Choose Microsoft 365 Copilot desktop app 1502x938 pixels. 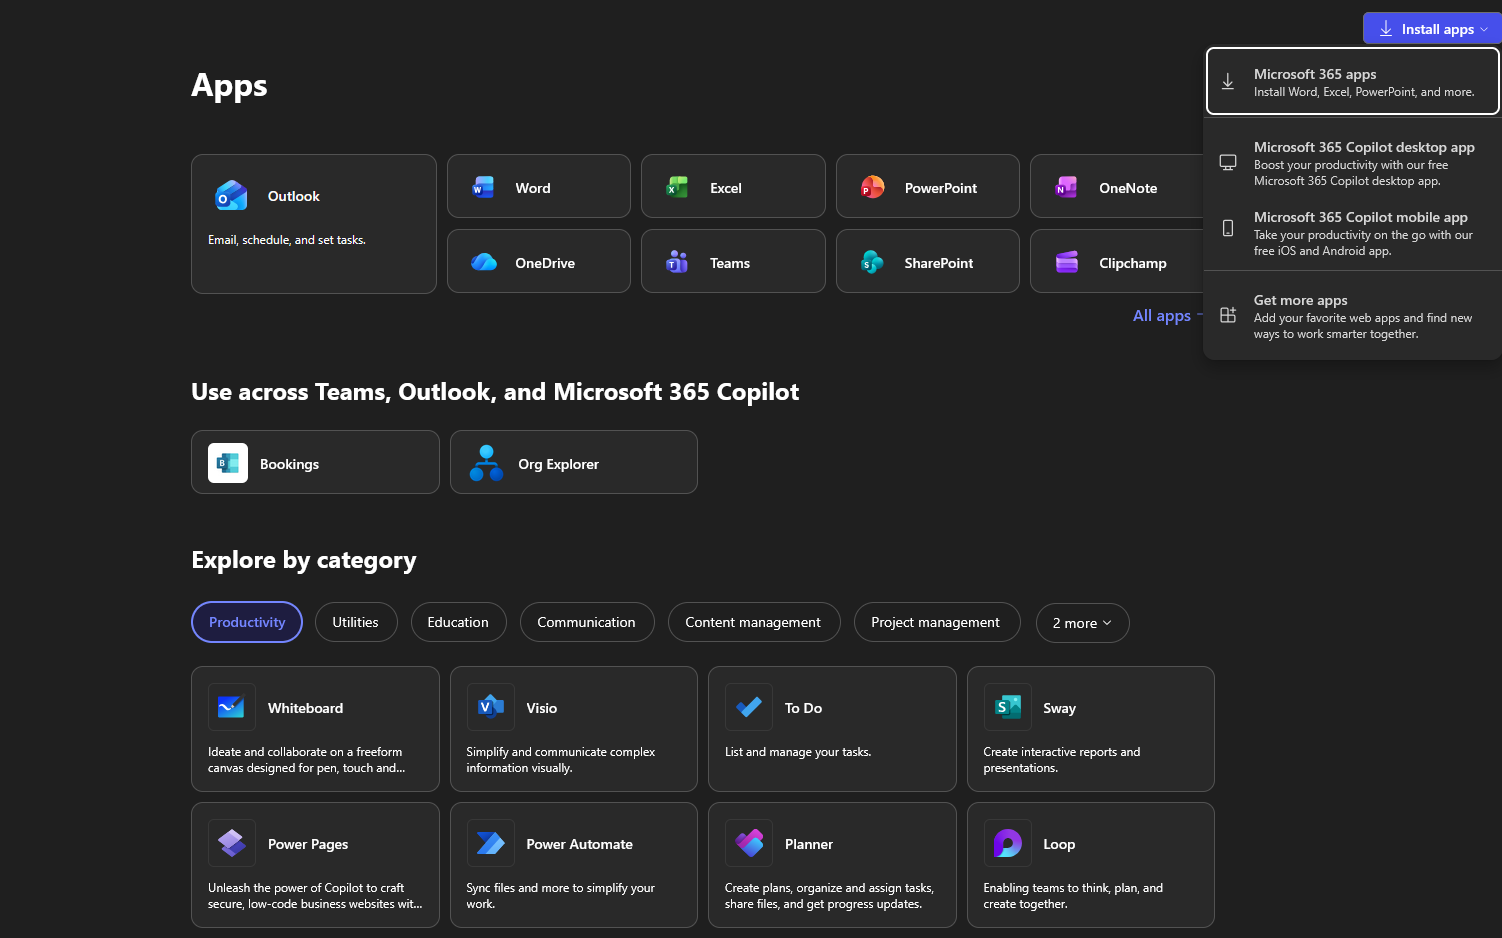1352,163
